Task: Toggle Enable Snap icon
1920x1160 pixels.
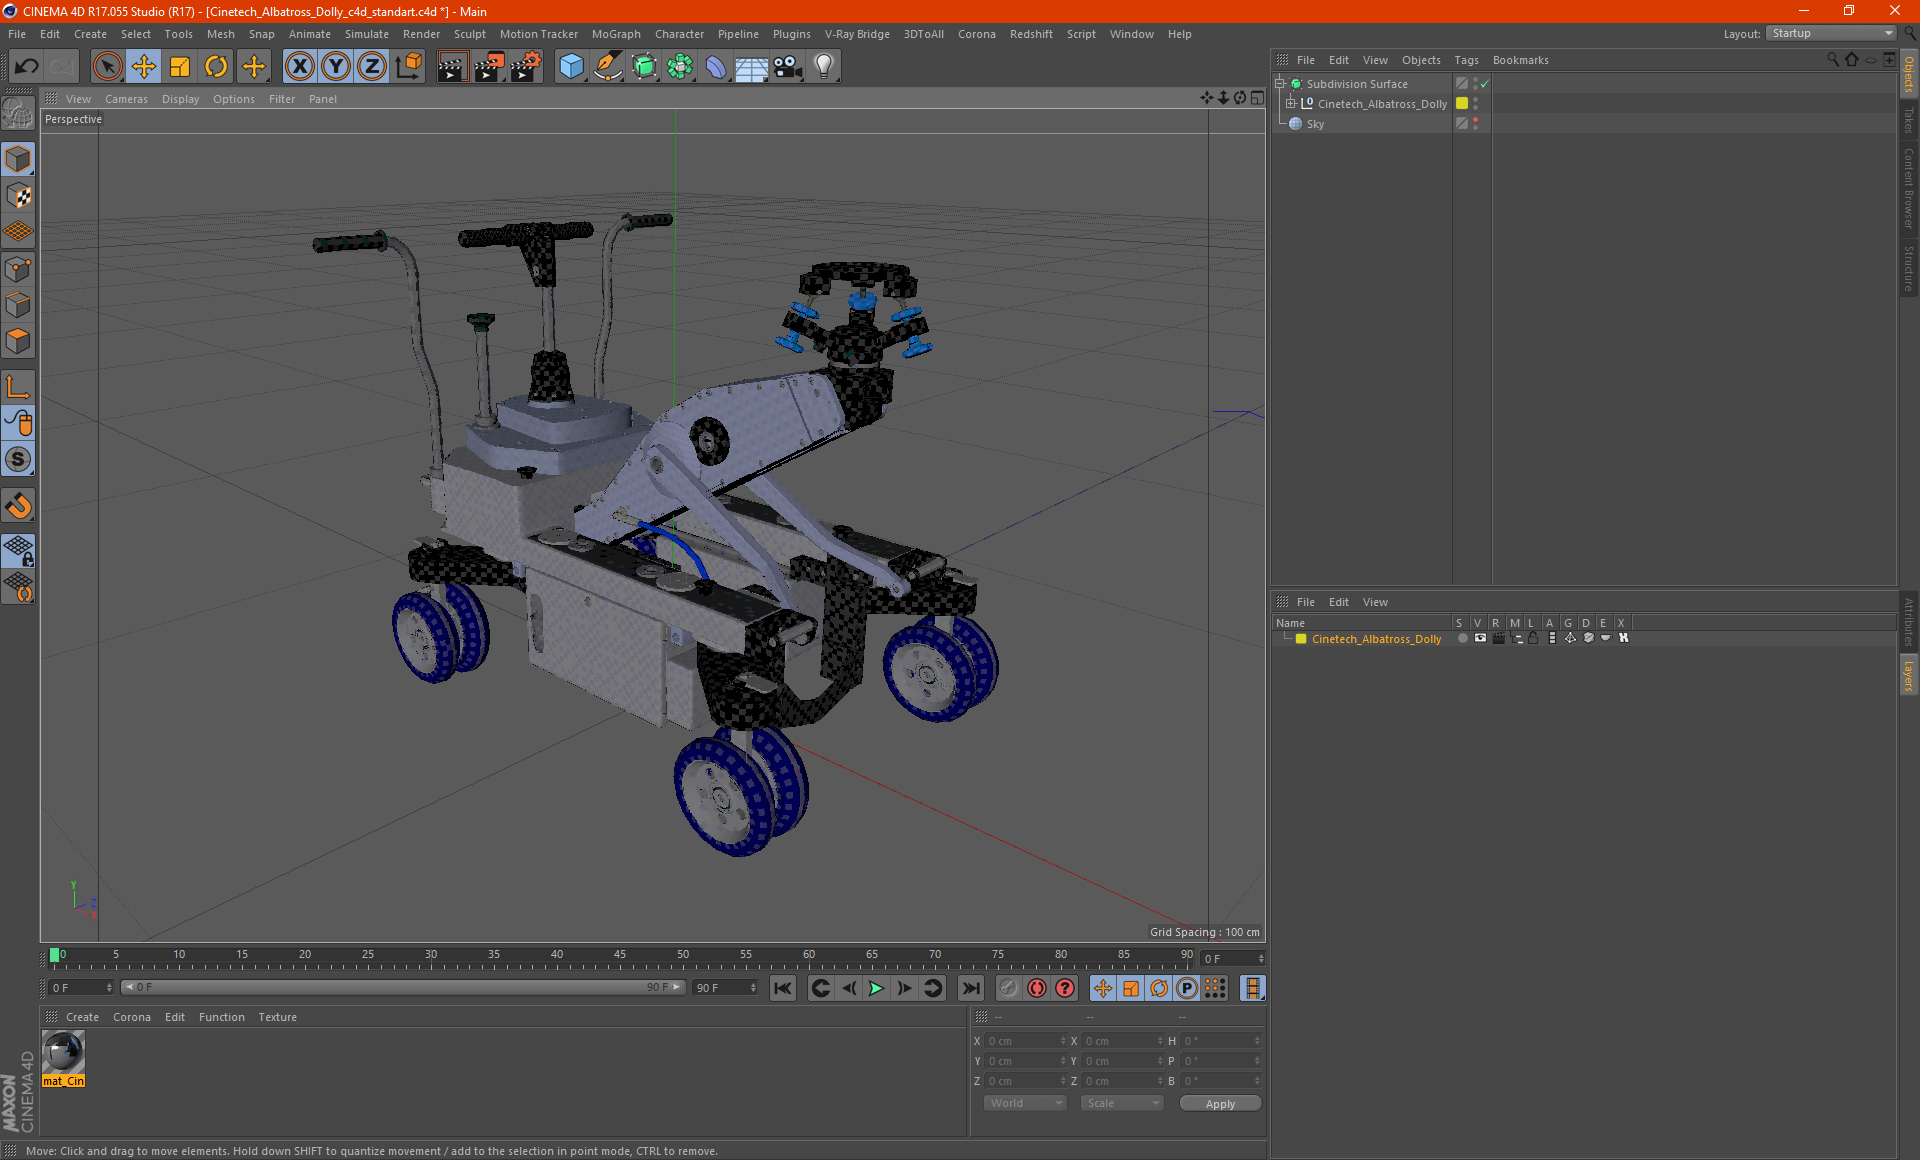Action: click(x=18, y=506)
